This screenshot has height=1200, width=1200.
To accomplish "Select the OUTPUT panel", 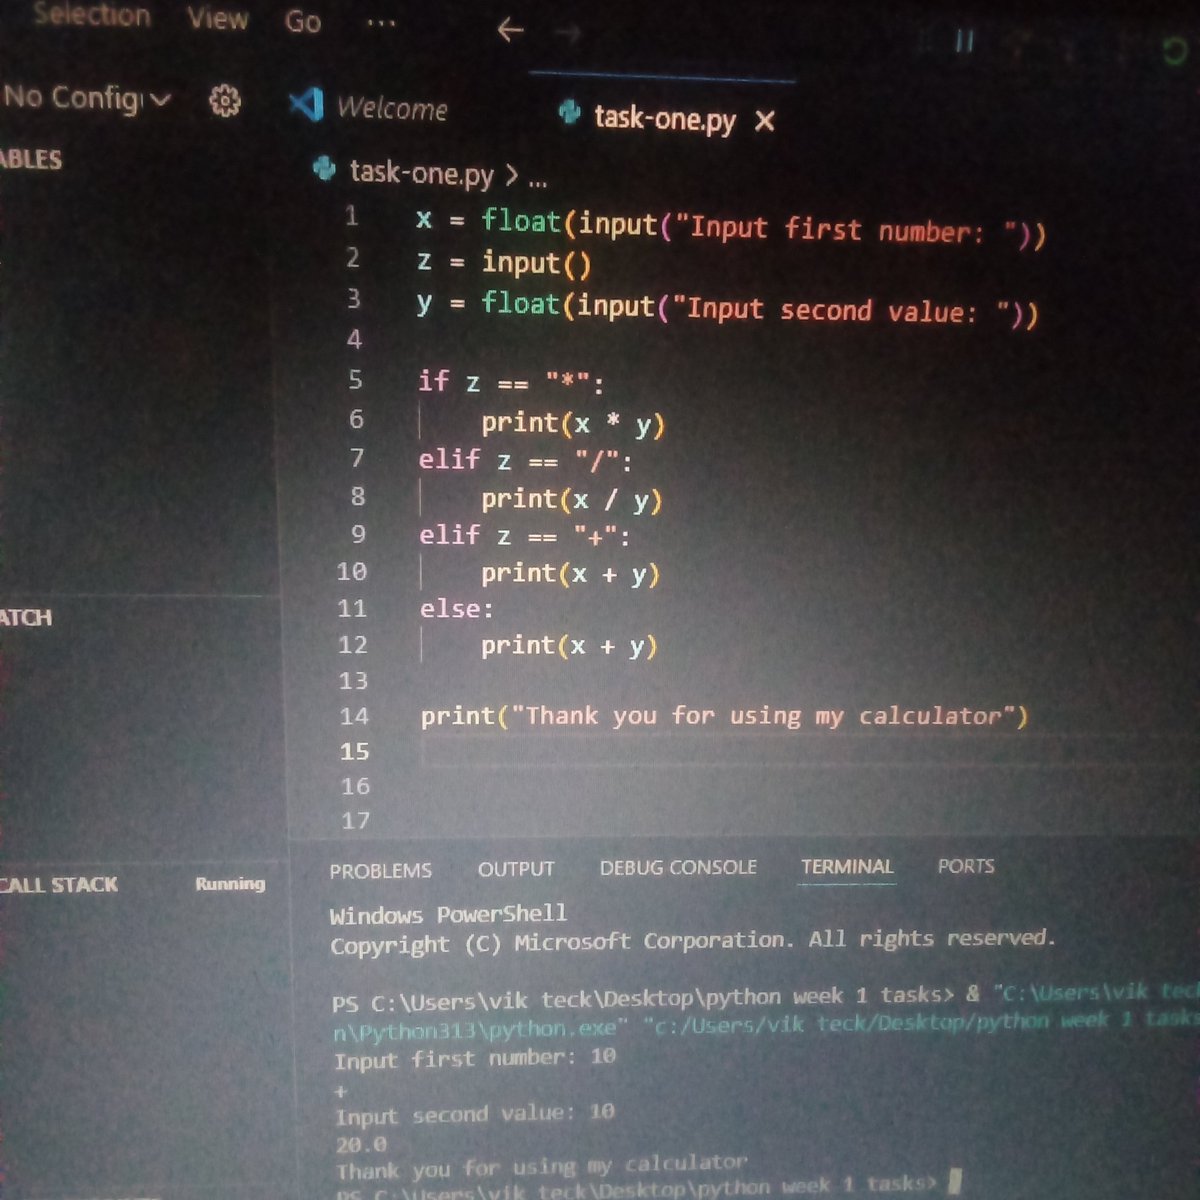I will [517, 868].
